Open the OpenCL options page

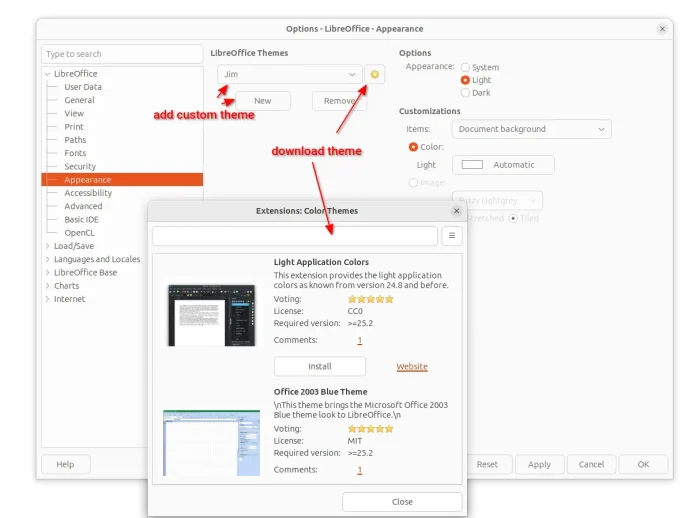(79, 233)
